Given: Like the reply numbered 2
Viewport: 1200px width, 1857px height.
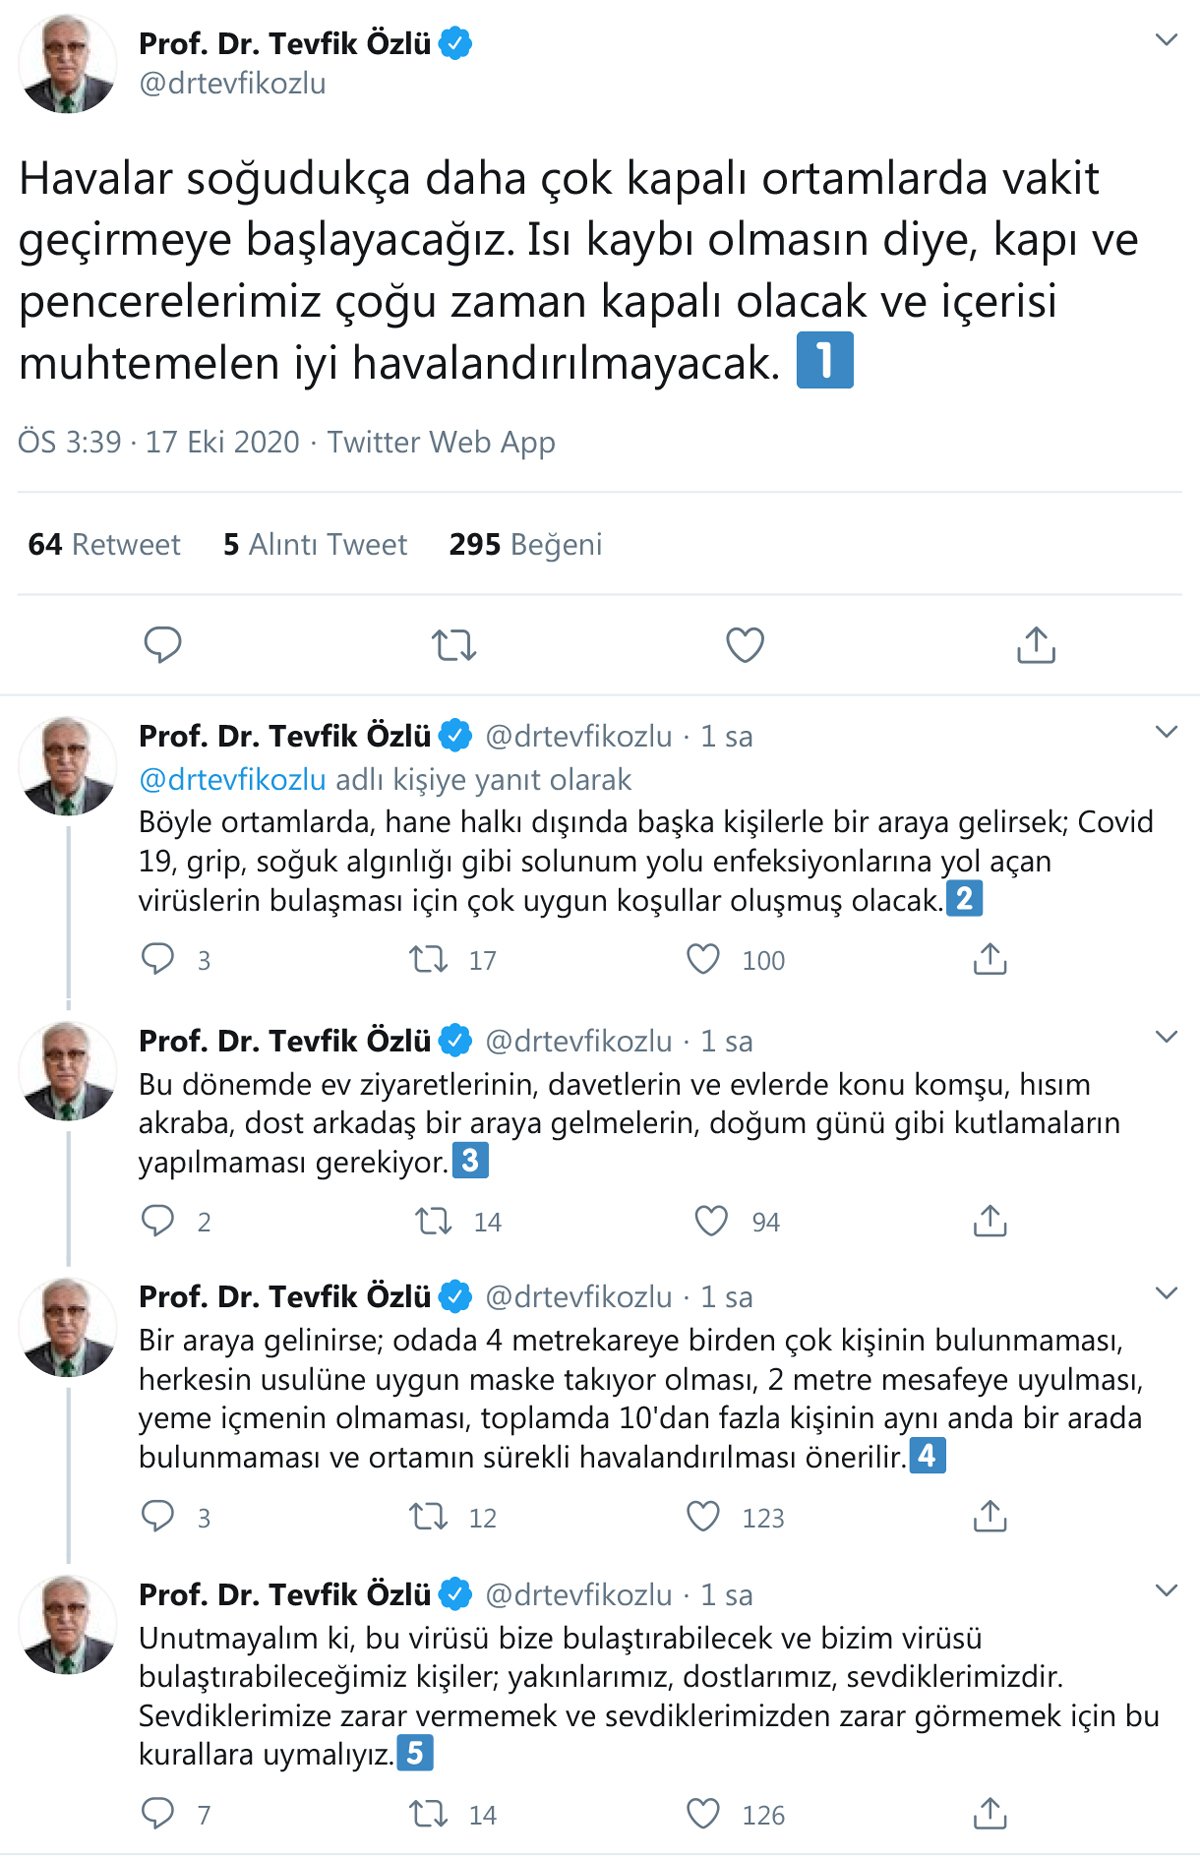Looking at the screenshot, I should (x=703, y=959).
